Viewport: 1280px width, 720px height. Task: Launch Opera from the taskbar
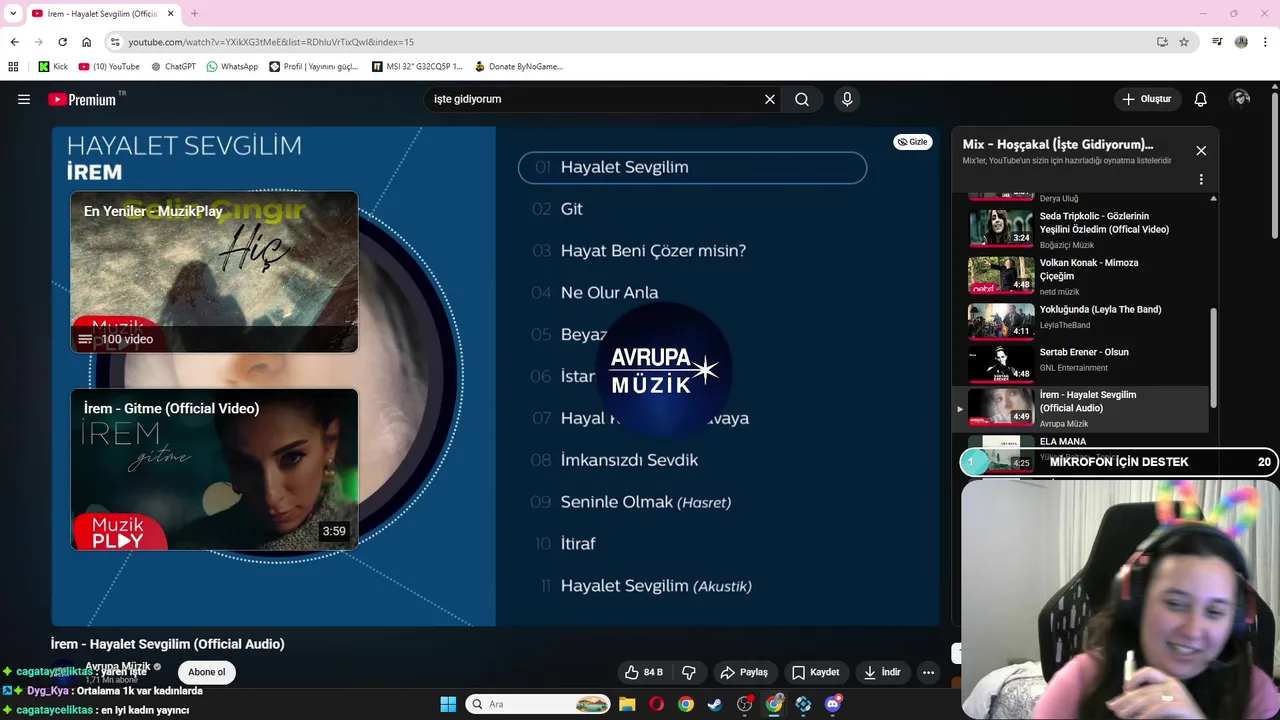656,704
